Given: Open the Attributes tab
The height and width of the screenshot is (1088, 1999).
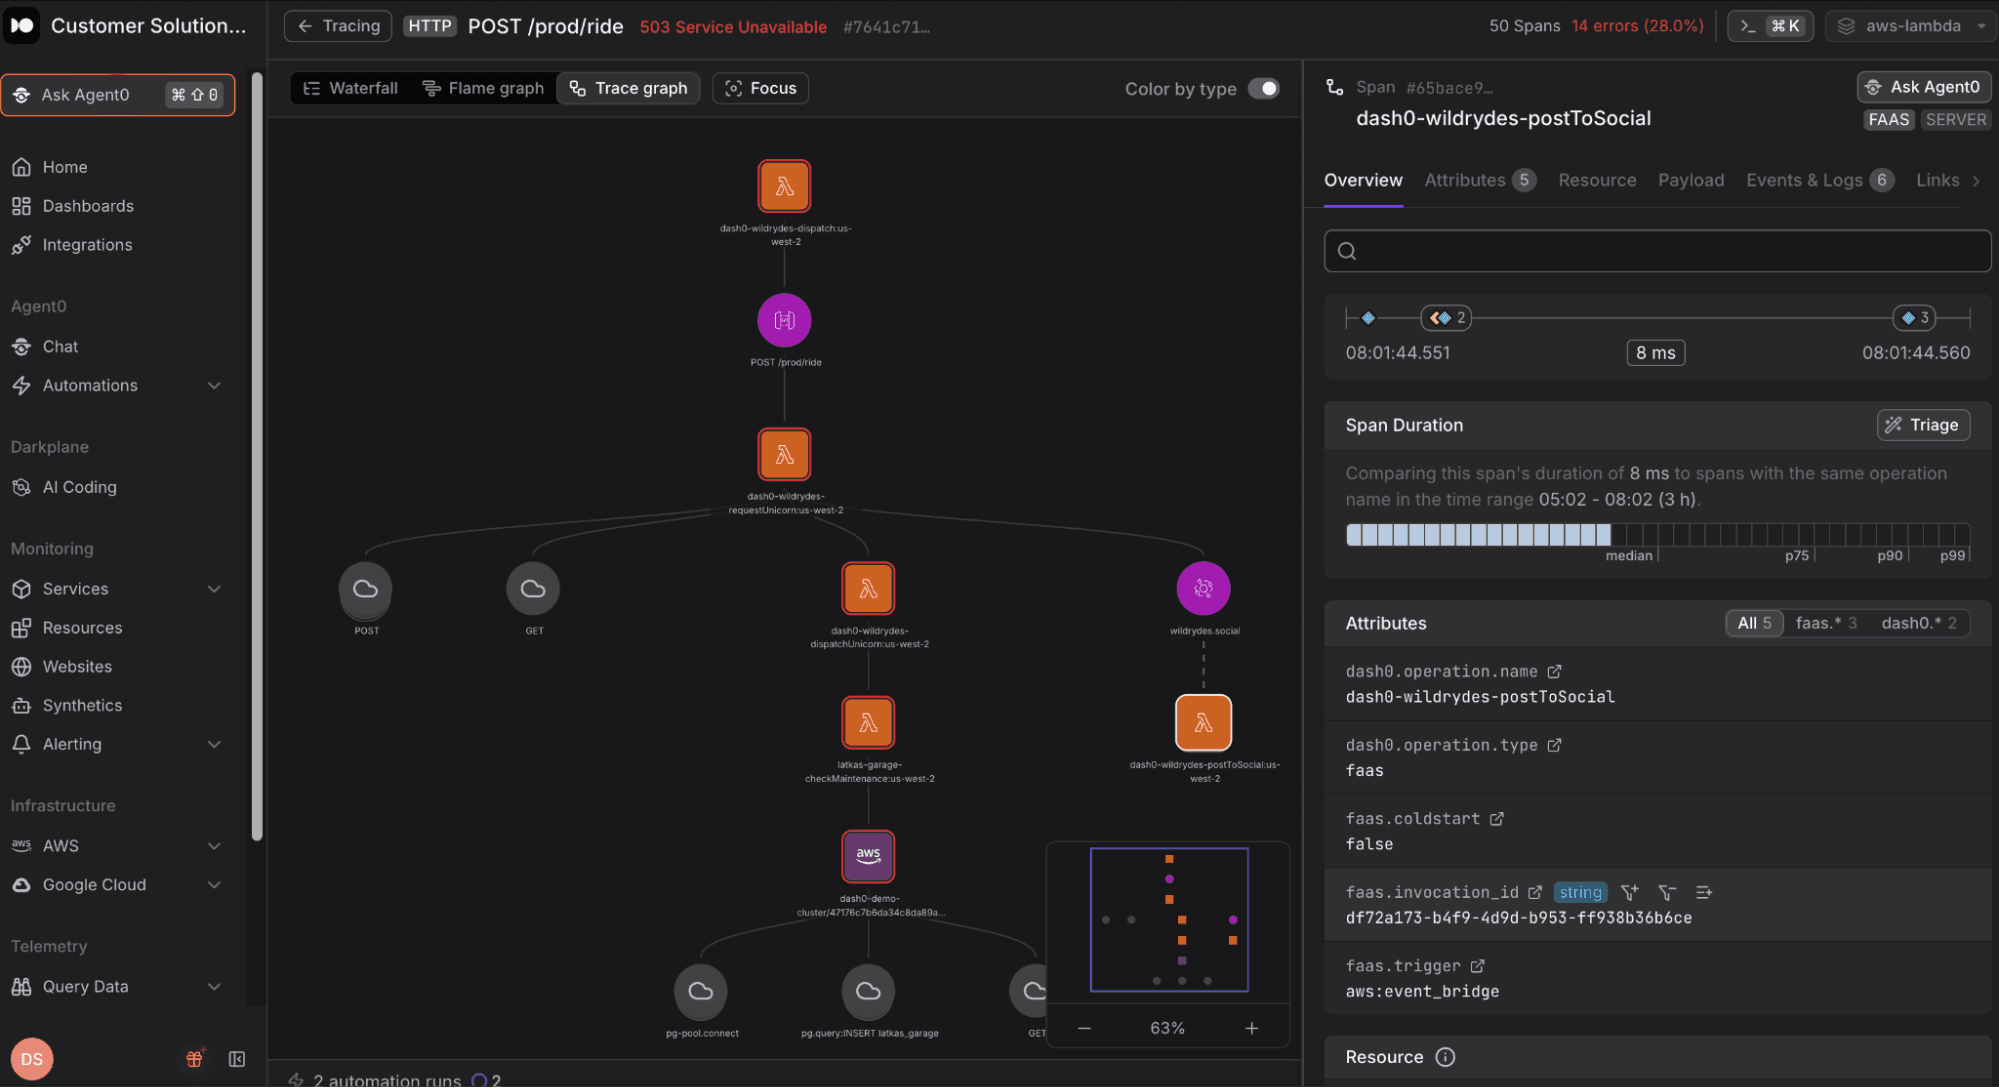Looking at the screenshot, I should tap(1479, 181).
